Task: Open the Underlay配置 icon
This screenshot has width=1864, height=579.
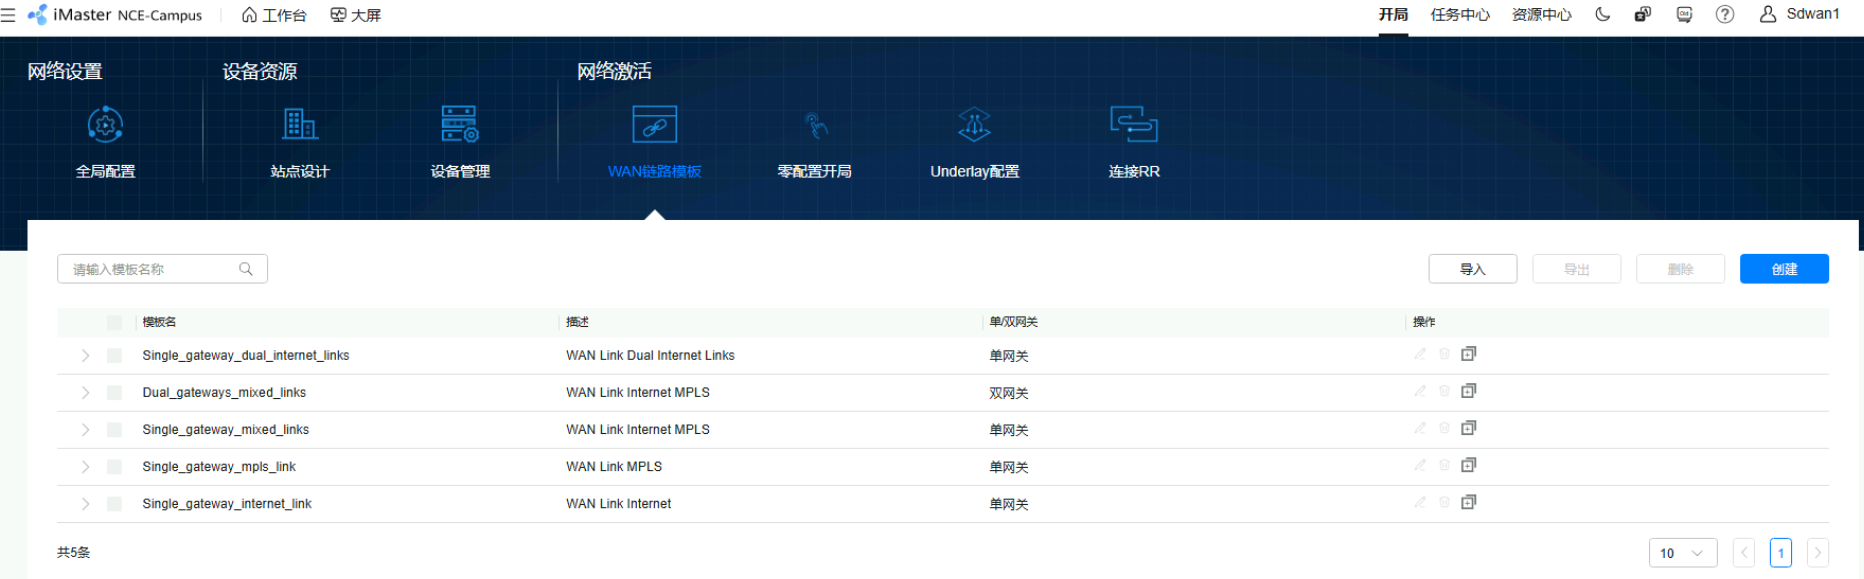Action: click(x=974, y=125)
